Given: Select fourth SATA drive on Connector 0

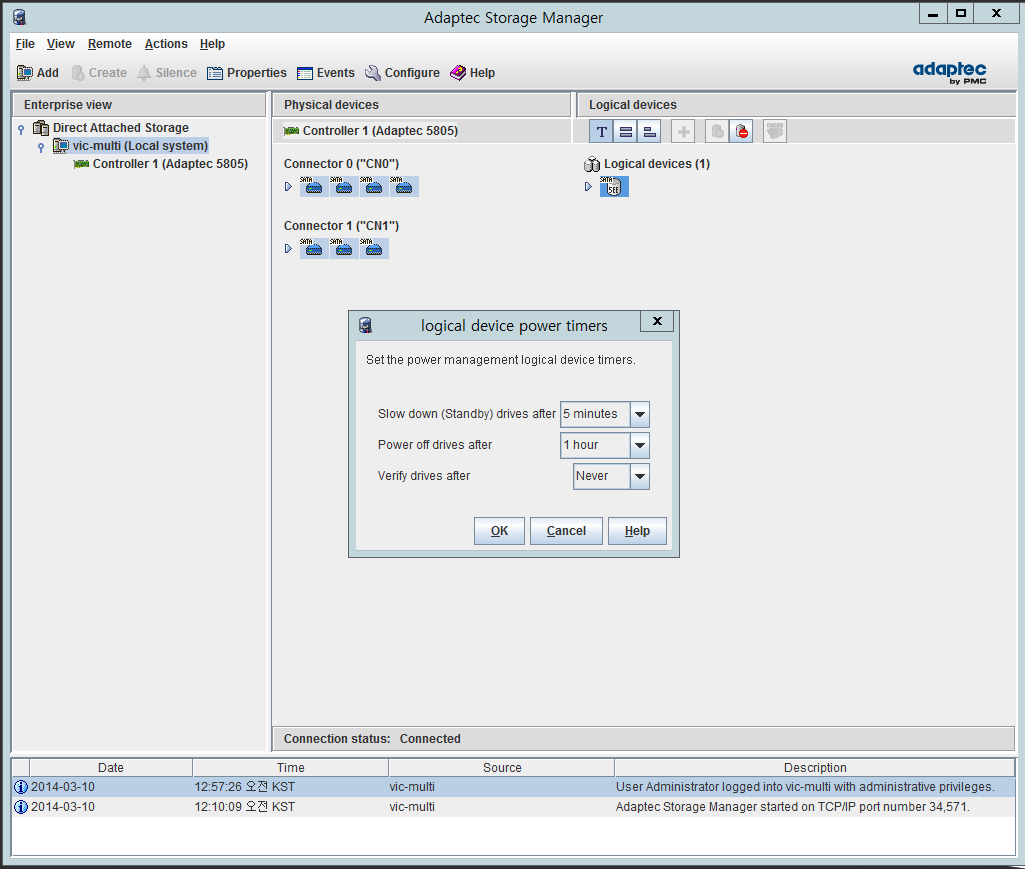Looking at the screenshot, I should coord(404,186).
